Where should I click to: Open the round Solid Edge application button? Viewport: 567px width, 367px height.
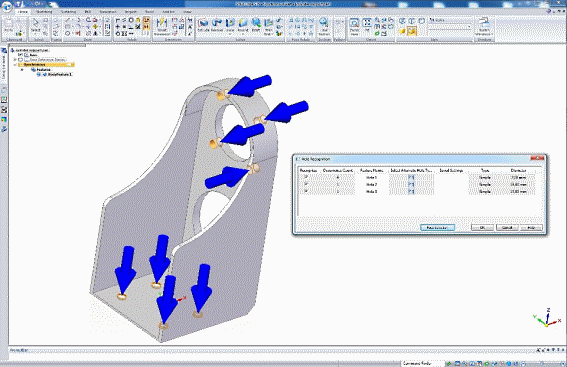coord(6,5)
